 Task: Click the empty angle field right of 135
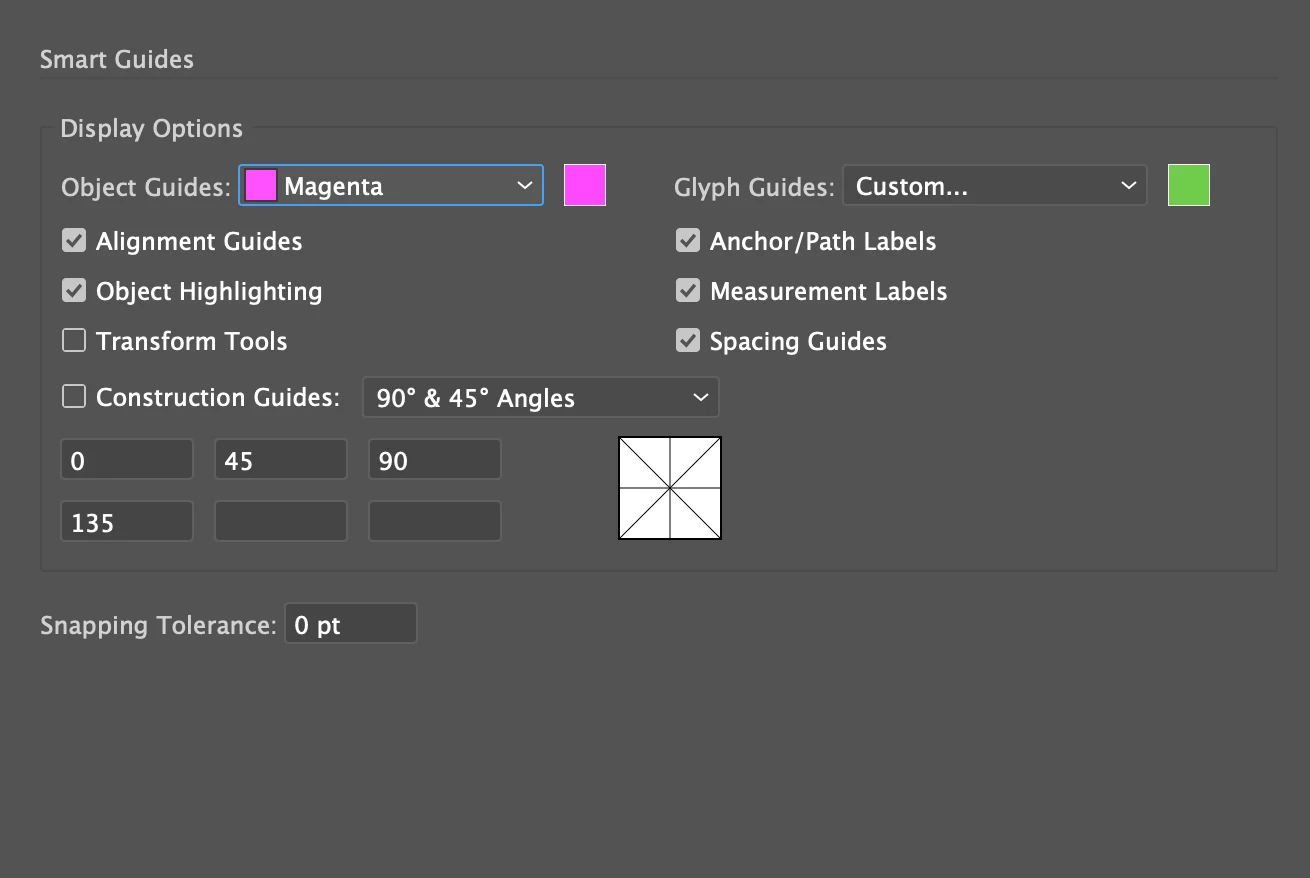click(x=281, y=522)
